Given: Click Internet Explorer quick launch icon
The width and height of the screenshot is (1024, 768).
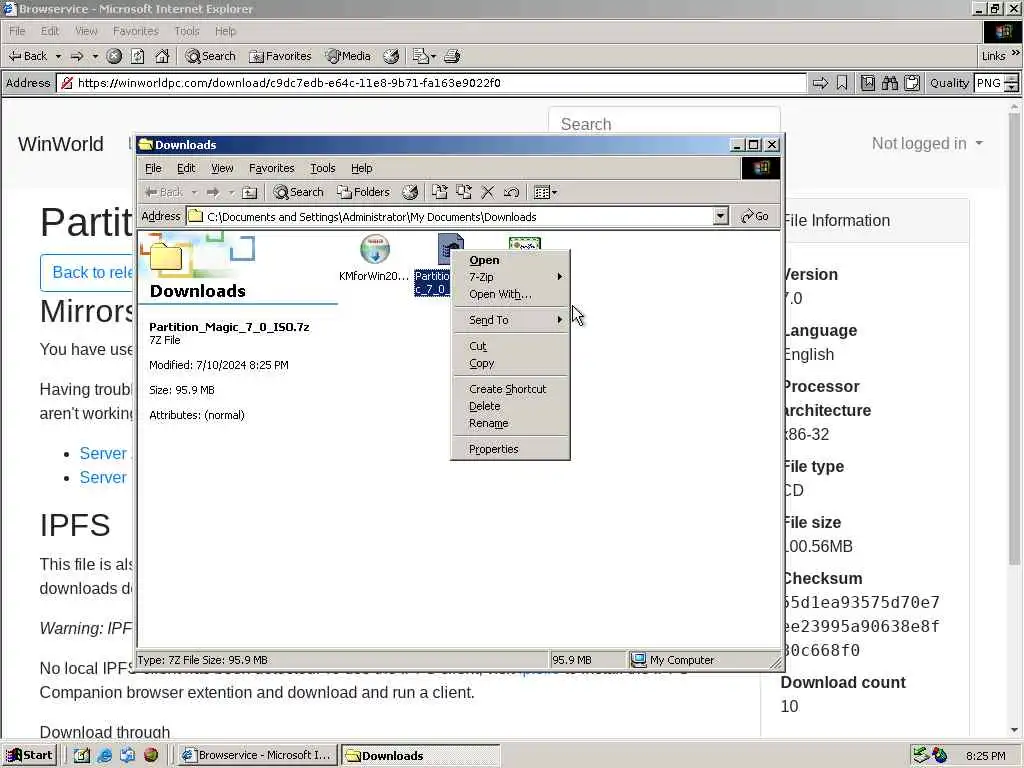Looking at the screenshot, I should click(104, 755).
